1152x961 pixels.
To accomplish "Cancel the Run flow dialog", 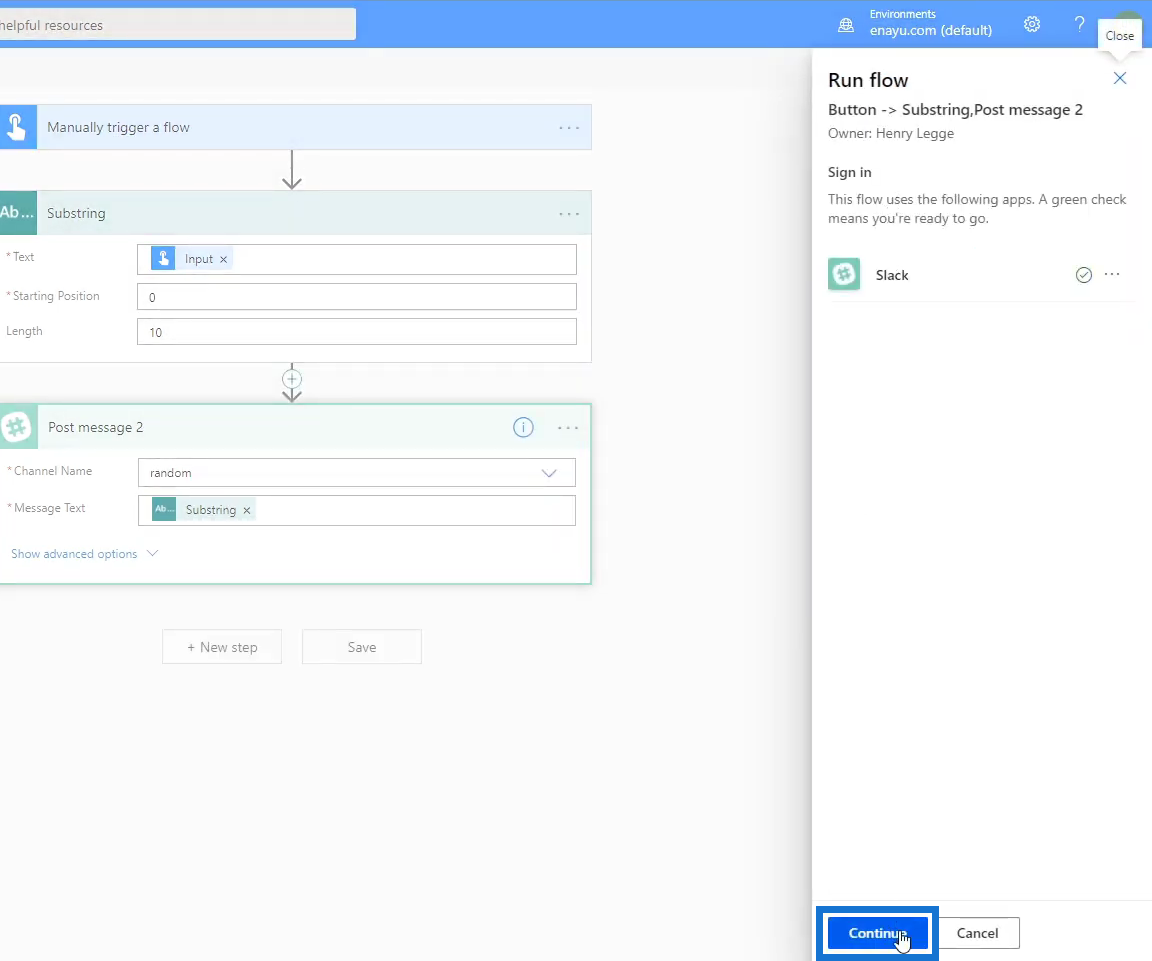I will coord(977,933).
